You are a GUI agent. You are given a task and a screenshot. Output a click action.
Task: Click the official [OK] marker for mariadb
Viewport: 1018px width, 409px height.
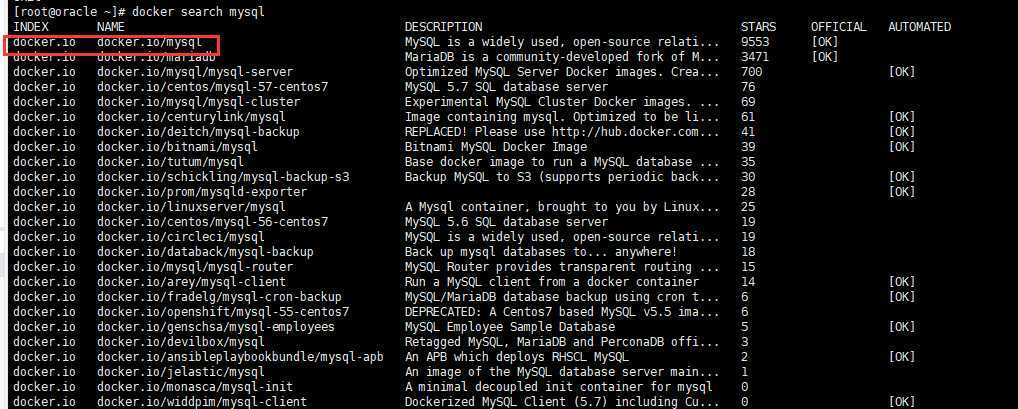point(825,57)
